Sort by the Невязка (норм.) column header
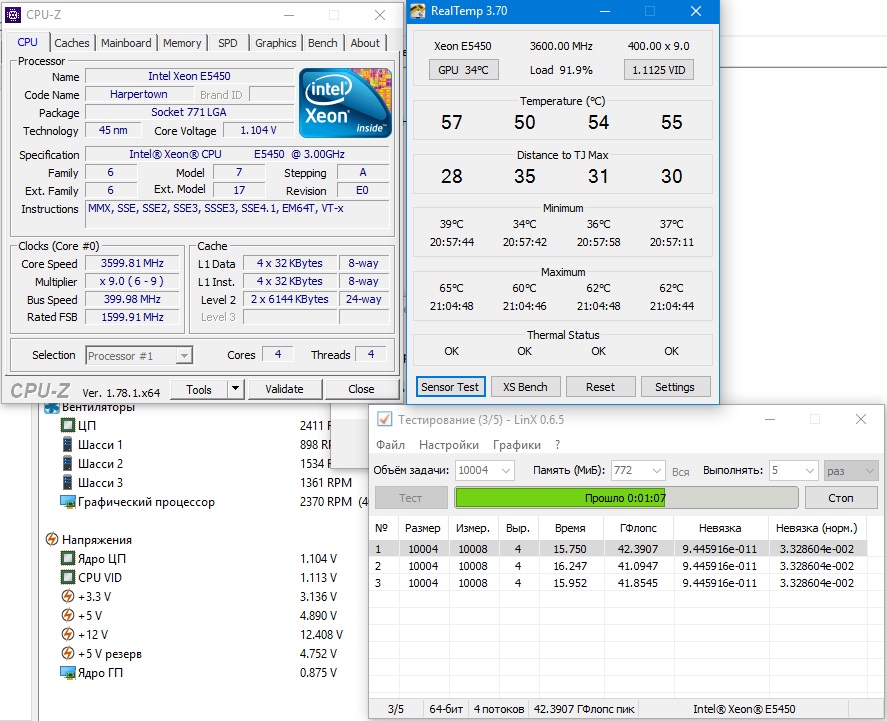 click(x=817, y=528)
